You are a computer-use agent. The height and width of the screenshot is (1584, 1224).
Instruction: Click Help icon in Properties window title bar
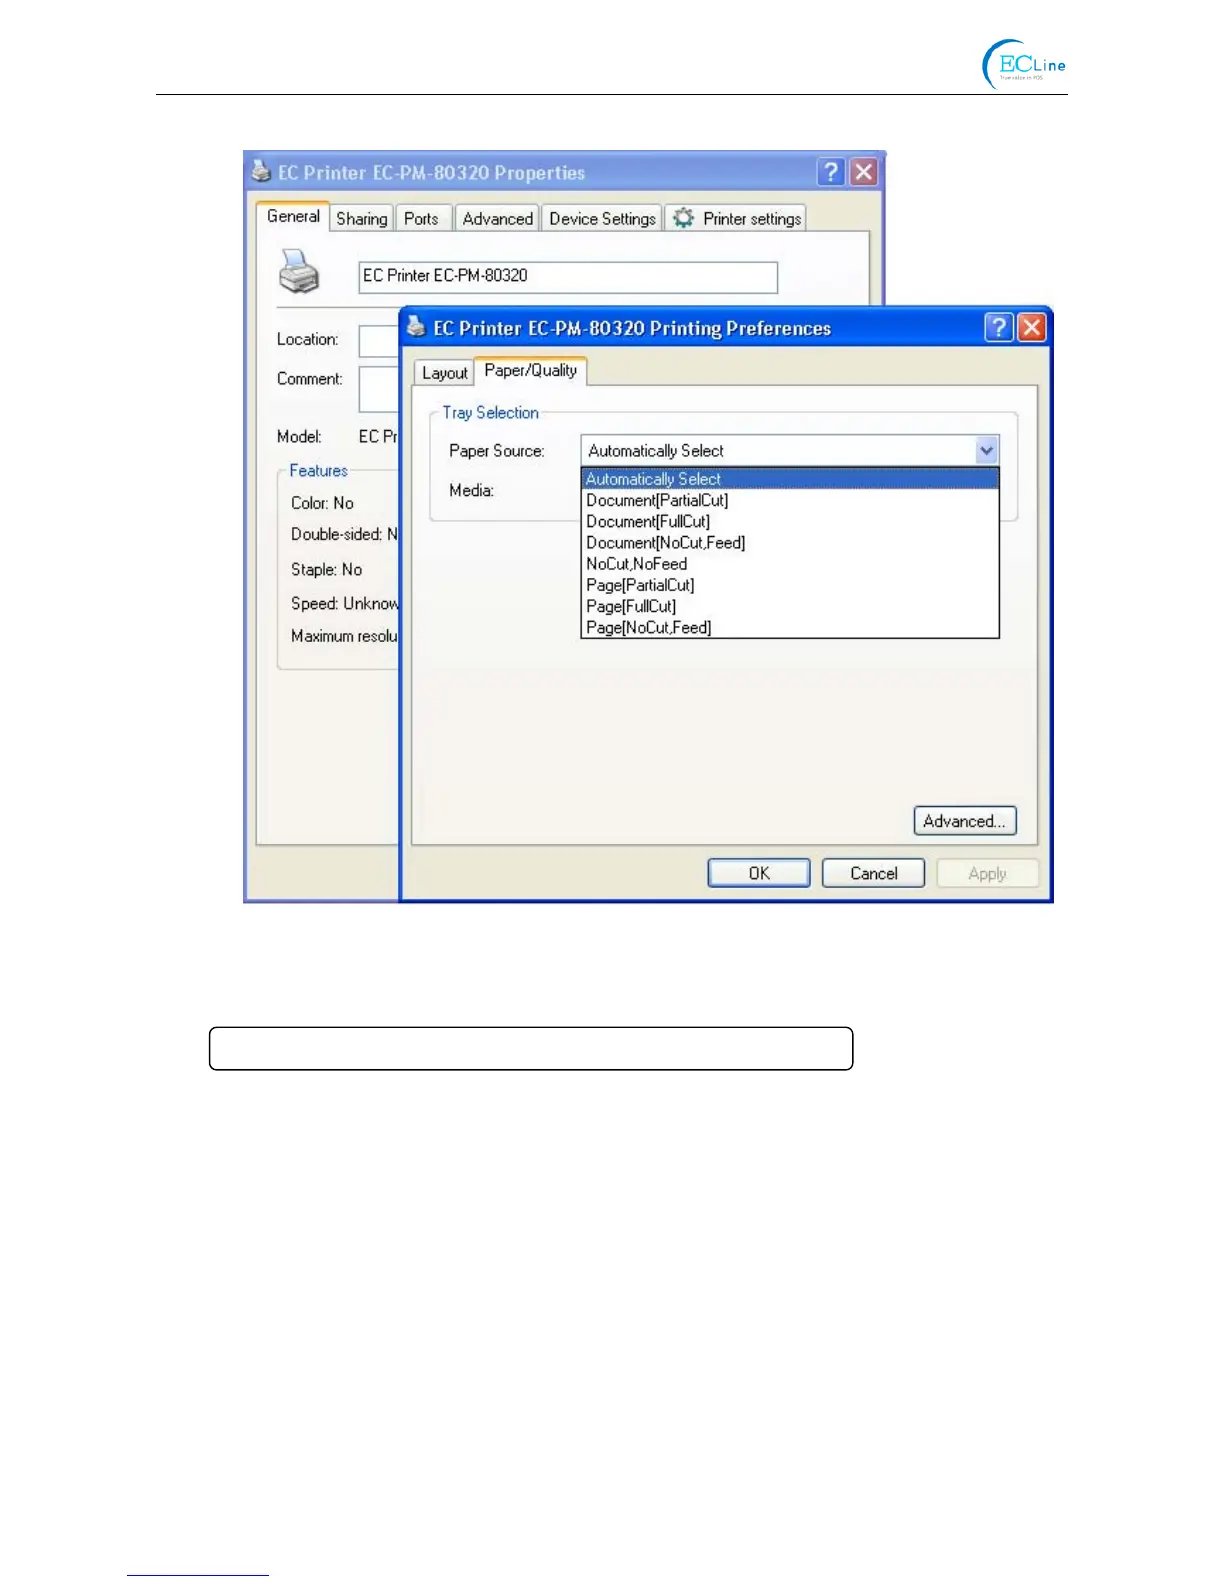coord(830,172)
